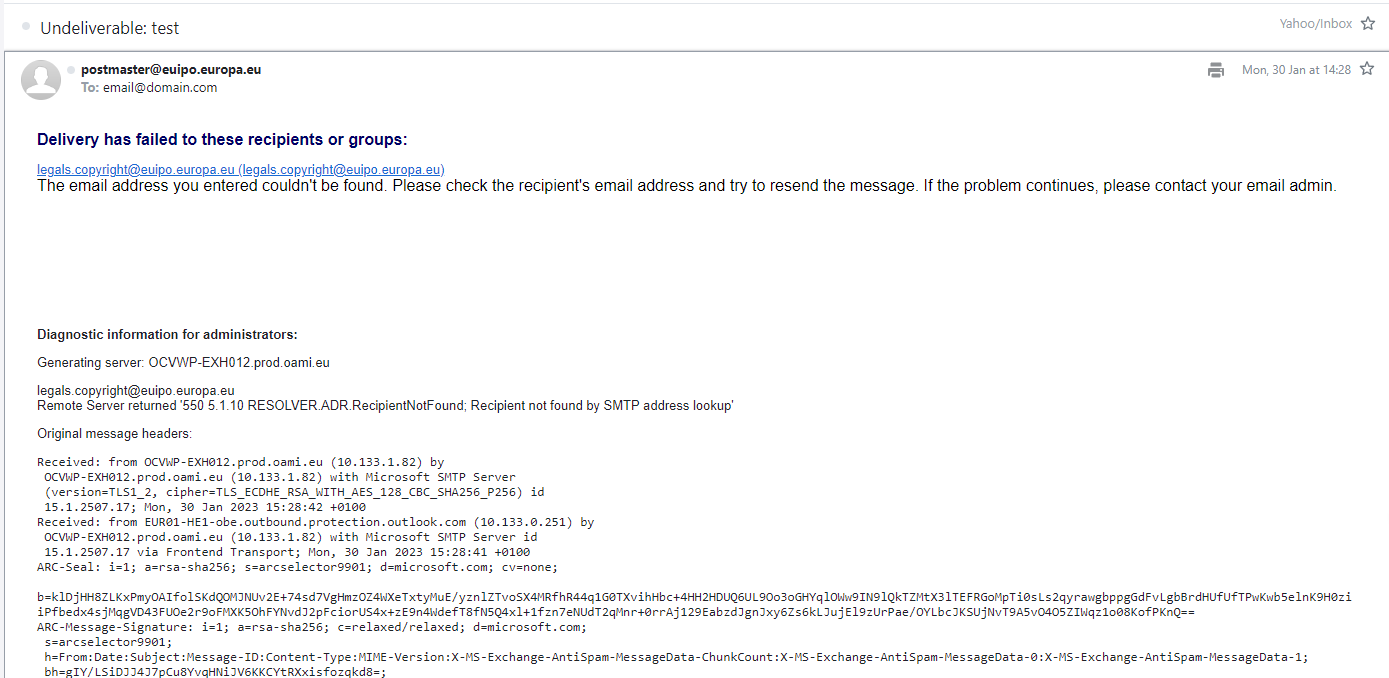Select the 'Generating server' line
1389x678 pixels.
coord(183,363)
